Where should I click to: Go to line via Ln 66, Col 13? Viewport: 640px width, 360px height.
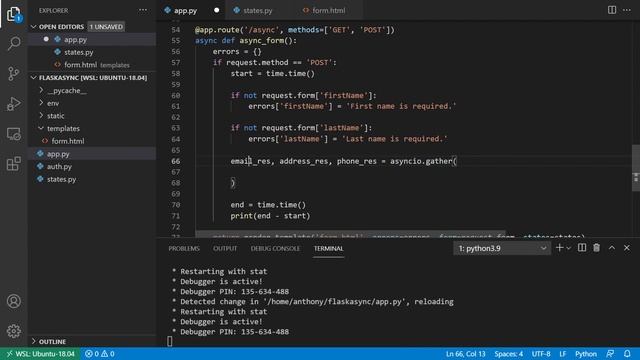pyautogui.click(x=465, y=354)
